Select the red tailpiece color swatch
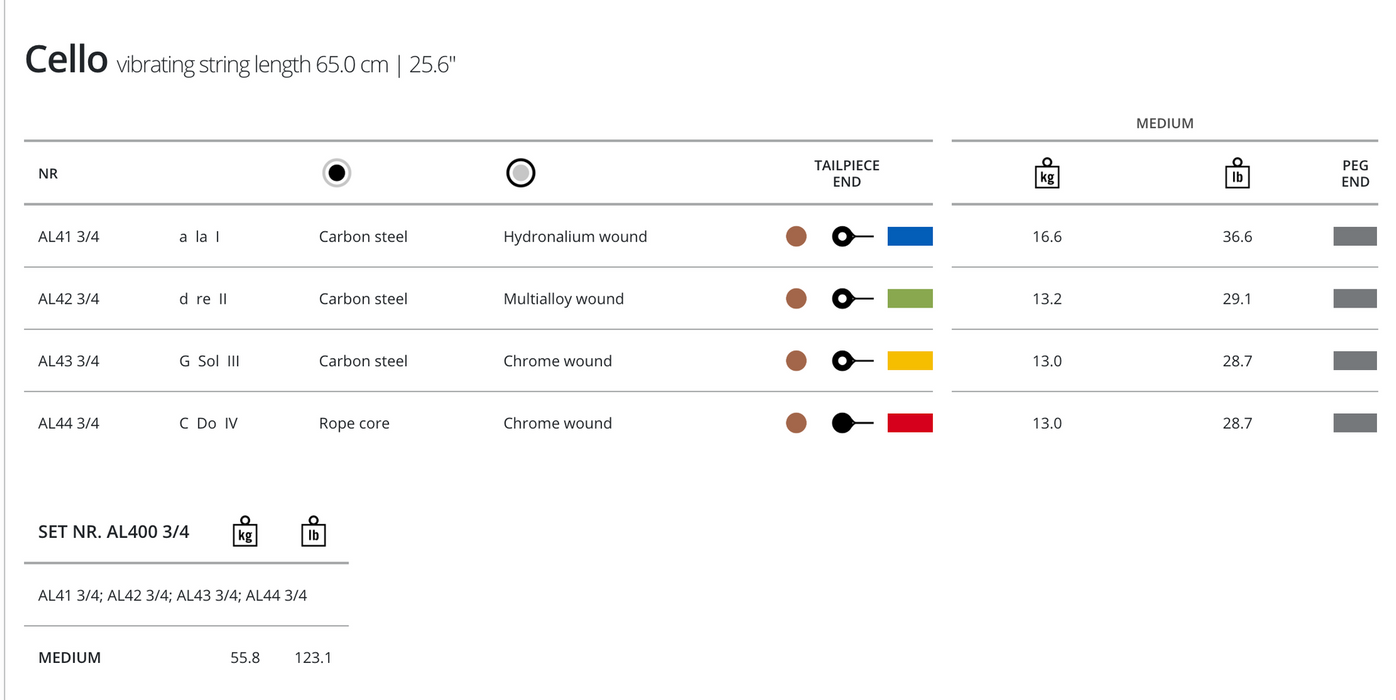1396x700 pixels. [x=909, y=423]
